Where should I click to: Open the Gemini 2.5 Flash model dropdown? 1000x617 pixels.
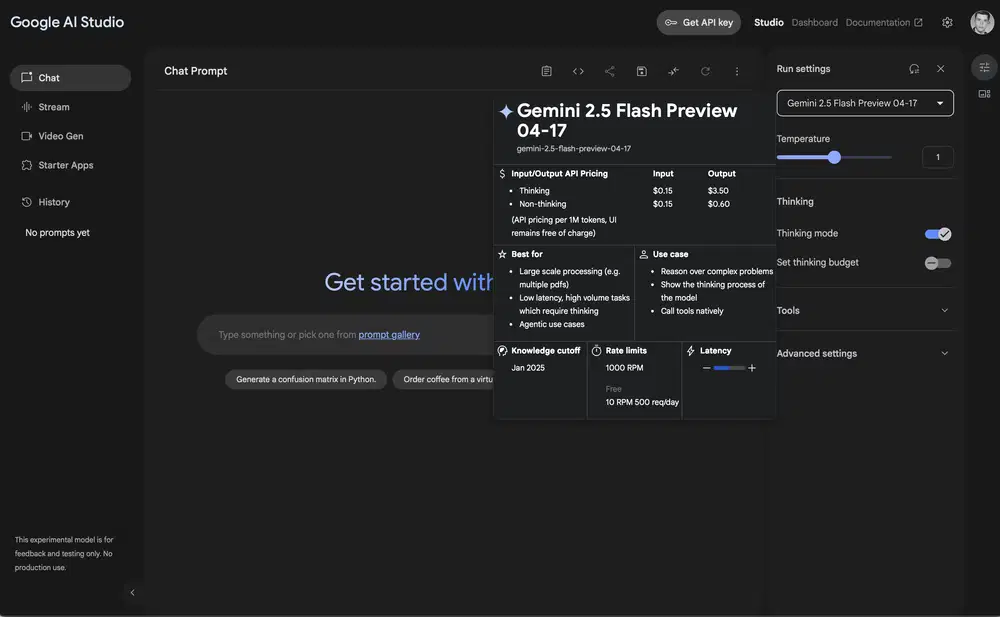click(x=865, y=103)
